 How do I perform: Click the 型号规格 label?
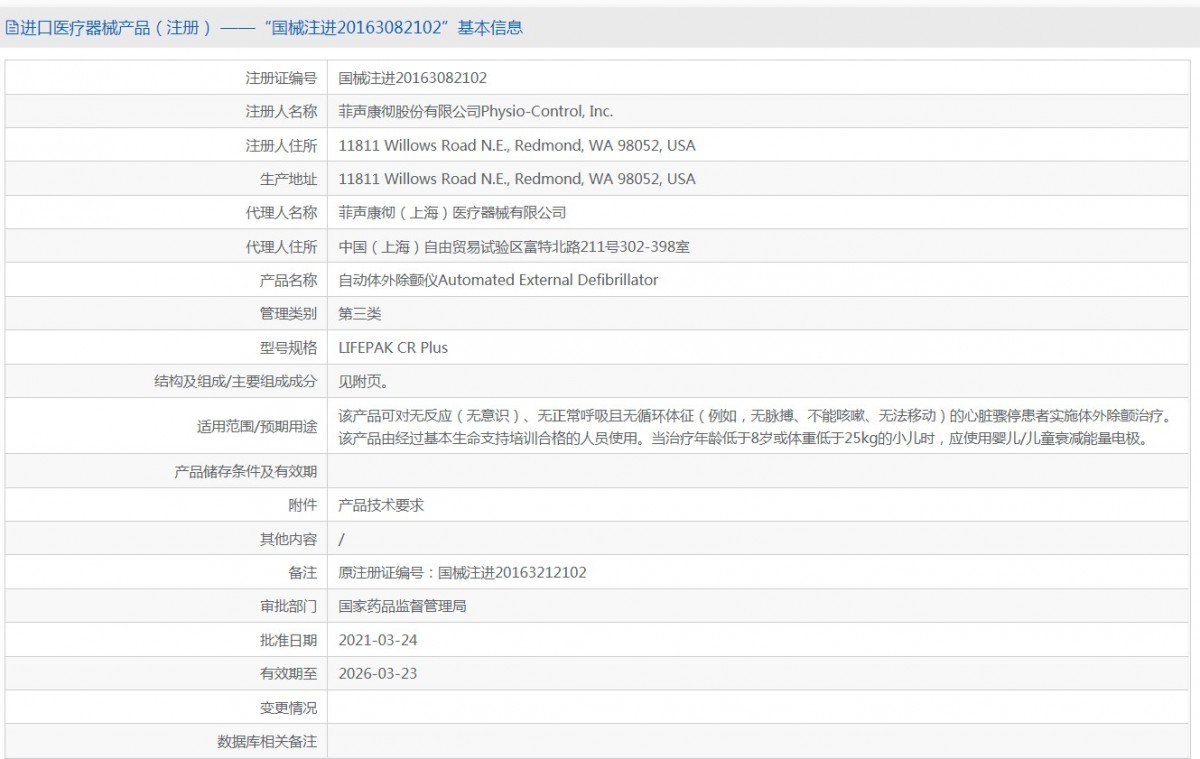tap(289, 348)
